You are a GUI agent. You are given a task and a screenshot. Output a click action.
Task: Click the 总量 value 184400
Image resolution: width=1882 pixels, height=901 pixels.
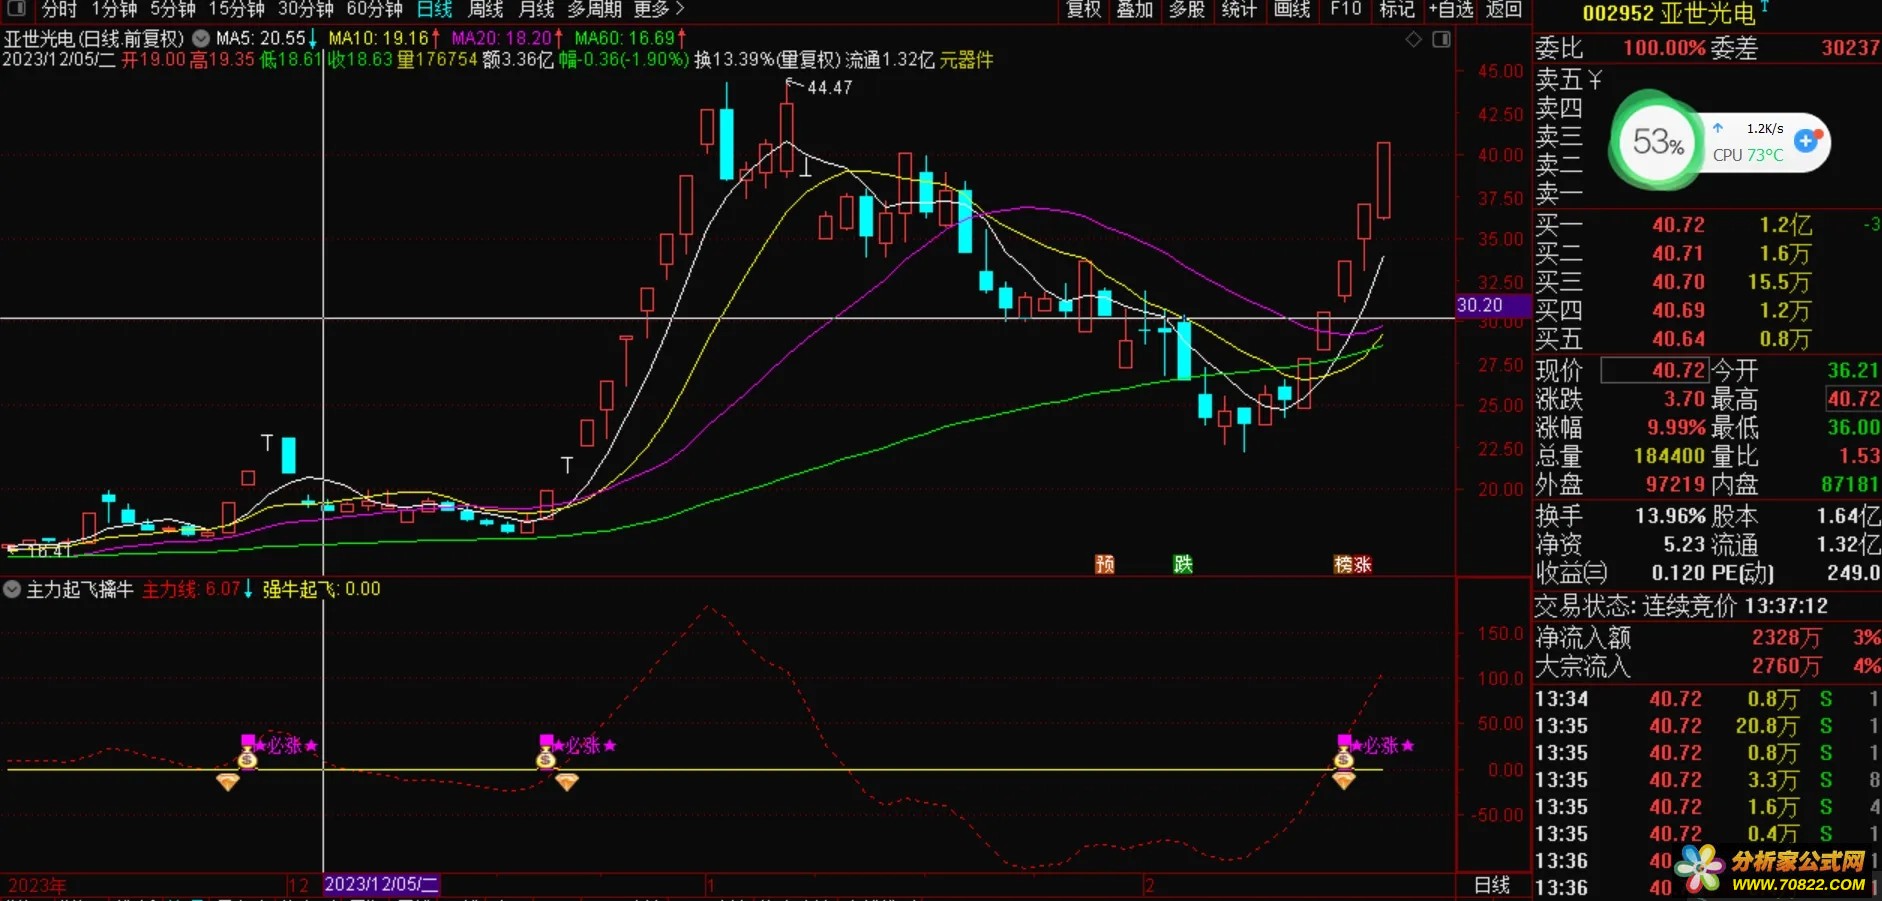coord(1669,456)
